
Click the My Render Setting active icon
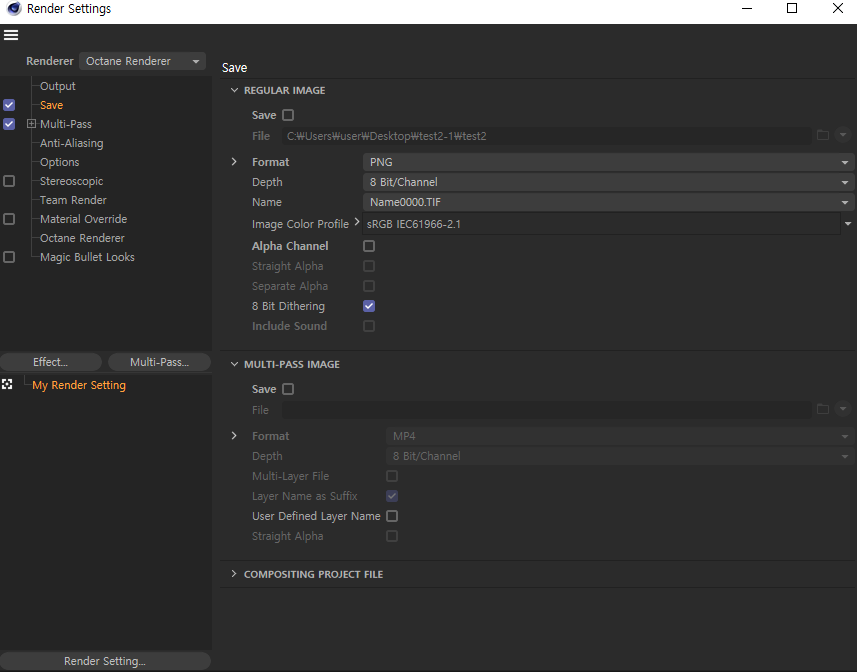coord(7,385)
